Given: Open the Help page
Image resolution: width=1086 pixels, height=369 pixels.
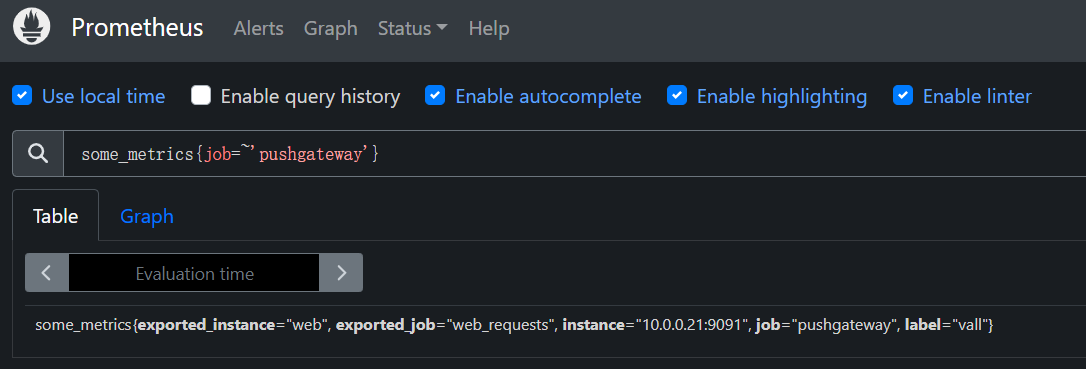Looking at the screenshot, I should [489, 28].
